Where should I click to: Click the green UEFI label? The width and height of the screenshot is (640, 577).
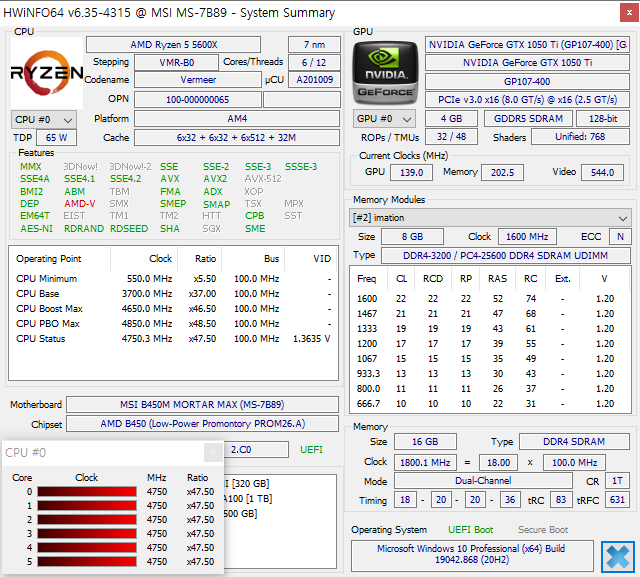click(x=311, y=450)
